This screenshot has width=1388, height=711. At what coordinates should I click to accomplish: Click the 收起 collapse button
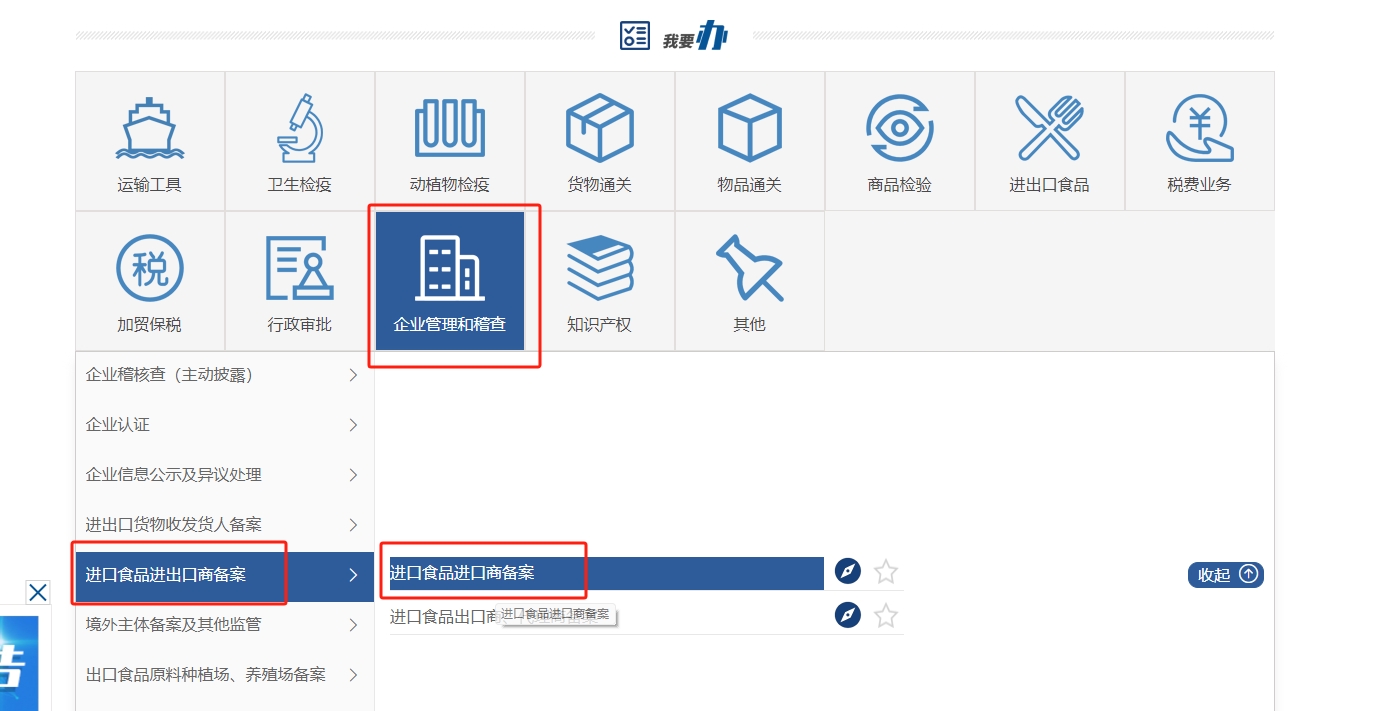[x=1225, y=574]
